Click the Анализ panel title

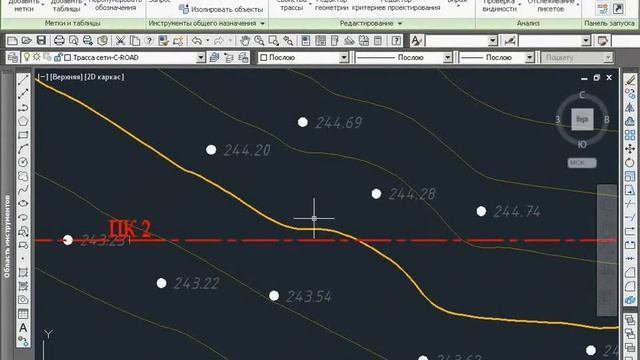[528, 23]
